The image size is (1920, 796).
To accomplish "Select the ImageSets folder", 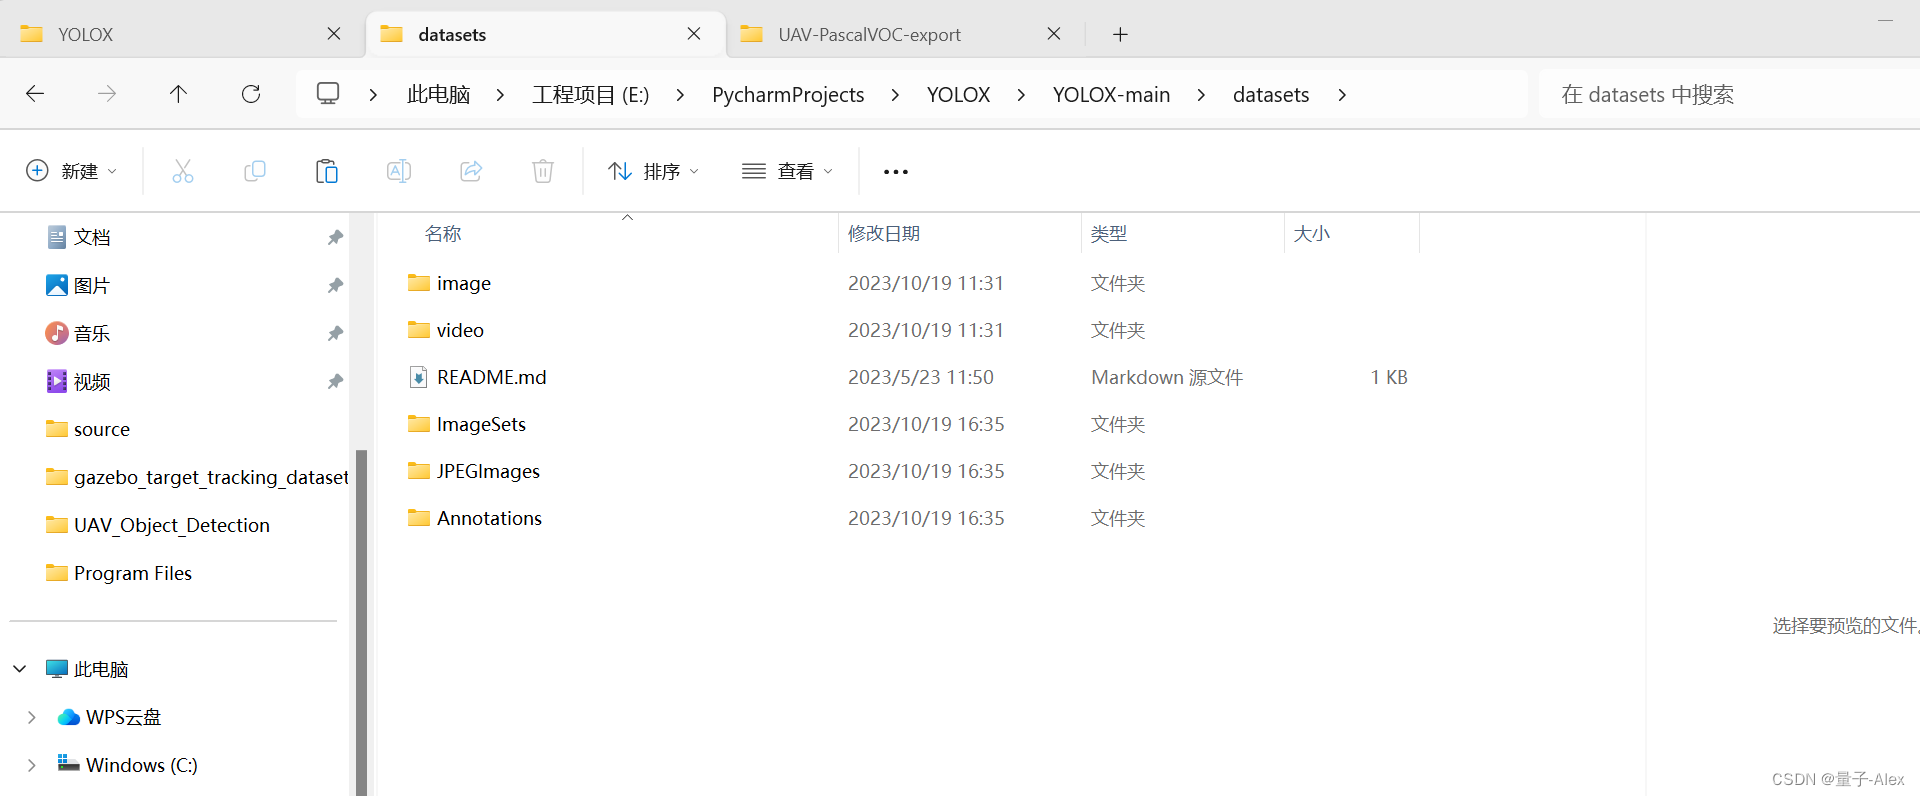I will coord(481,424).
